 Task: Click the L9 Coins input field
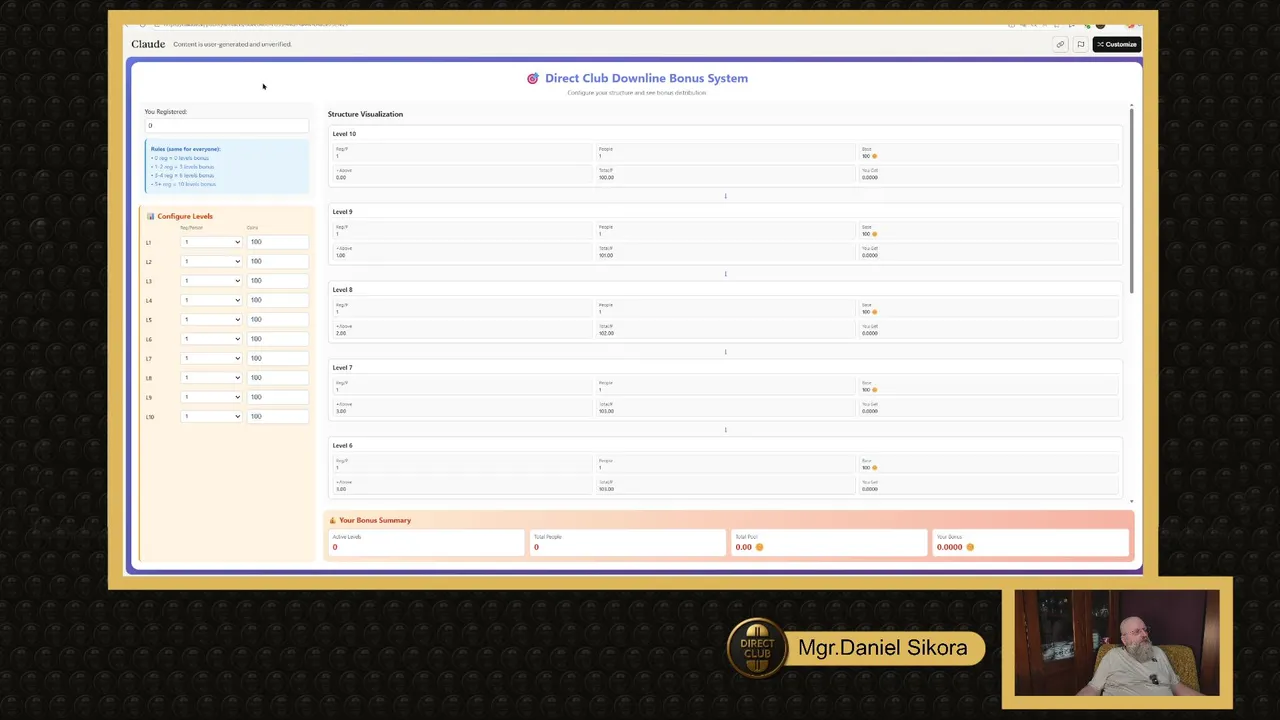pos(278,397)
